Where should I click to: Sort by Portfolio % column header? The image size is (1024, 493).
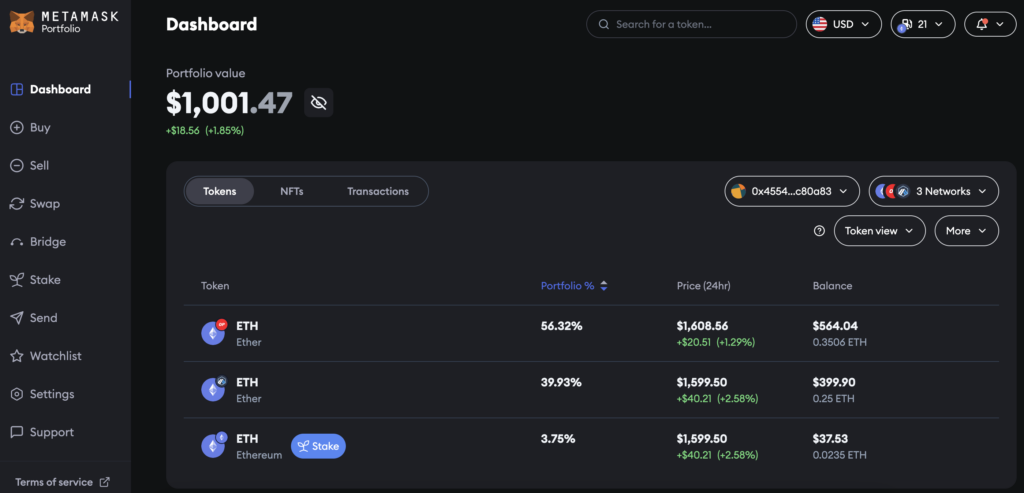click(x=574, y=286)
